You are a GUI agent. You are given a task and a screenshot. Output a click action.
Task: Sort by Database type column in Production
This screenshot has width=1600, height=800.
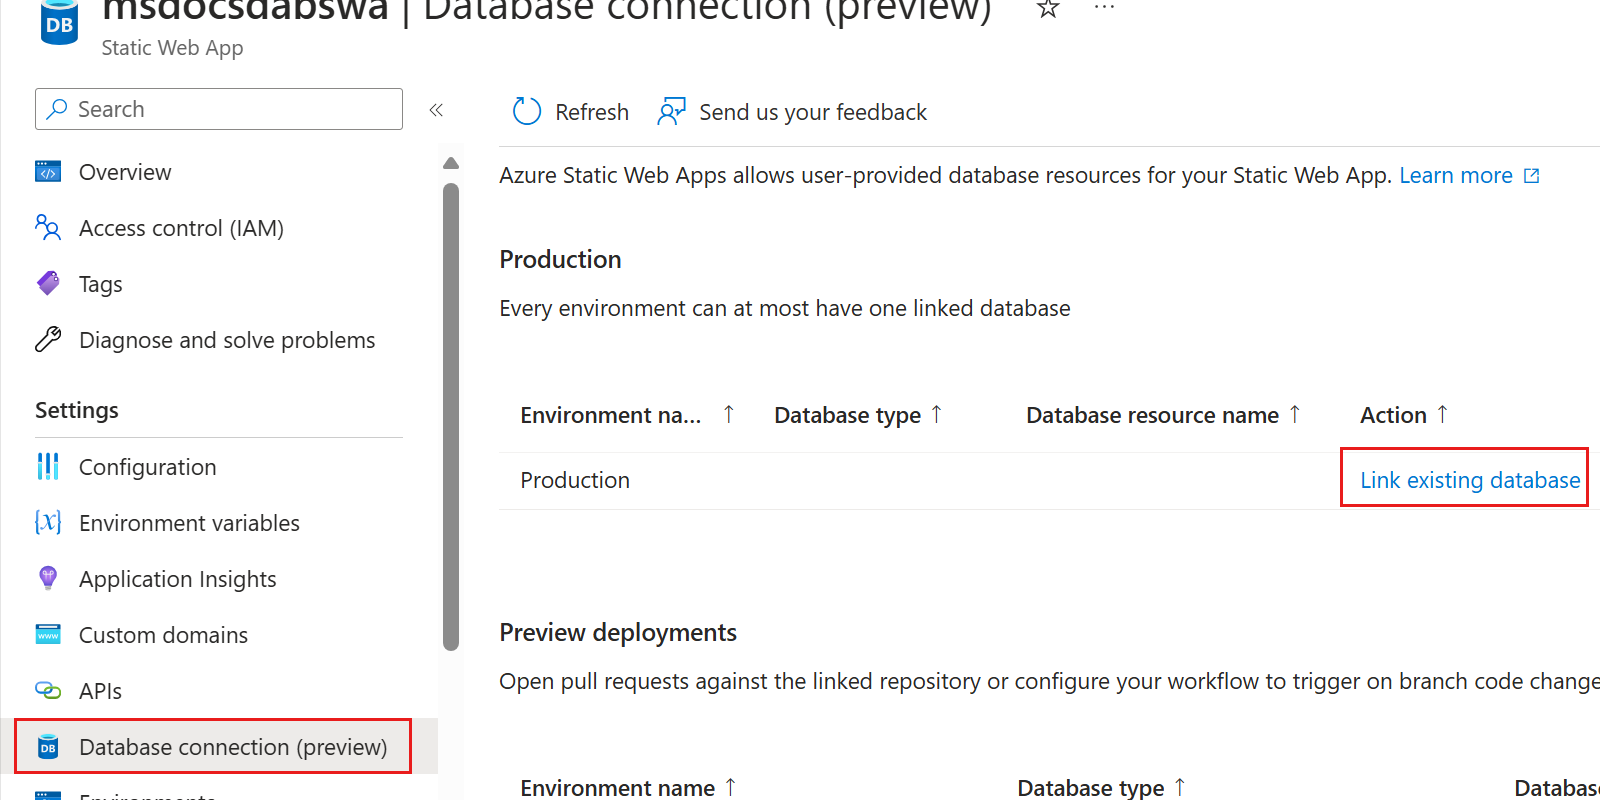(937, 414)
